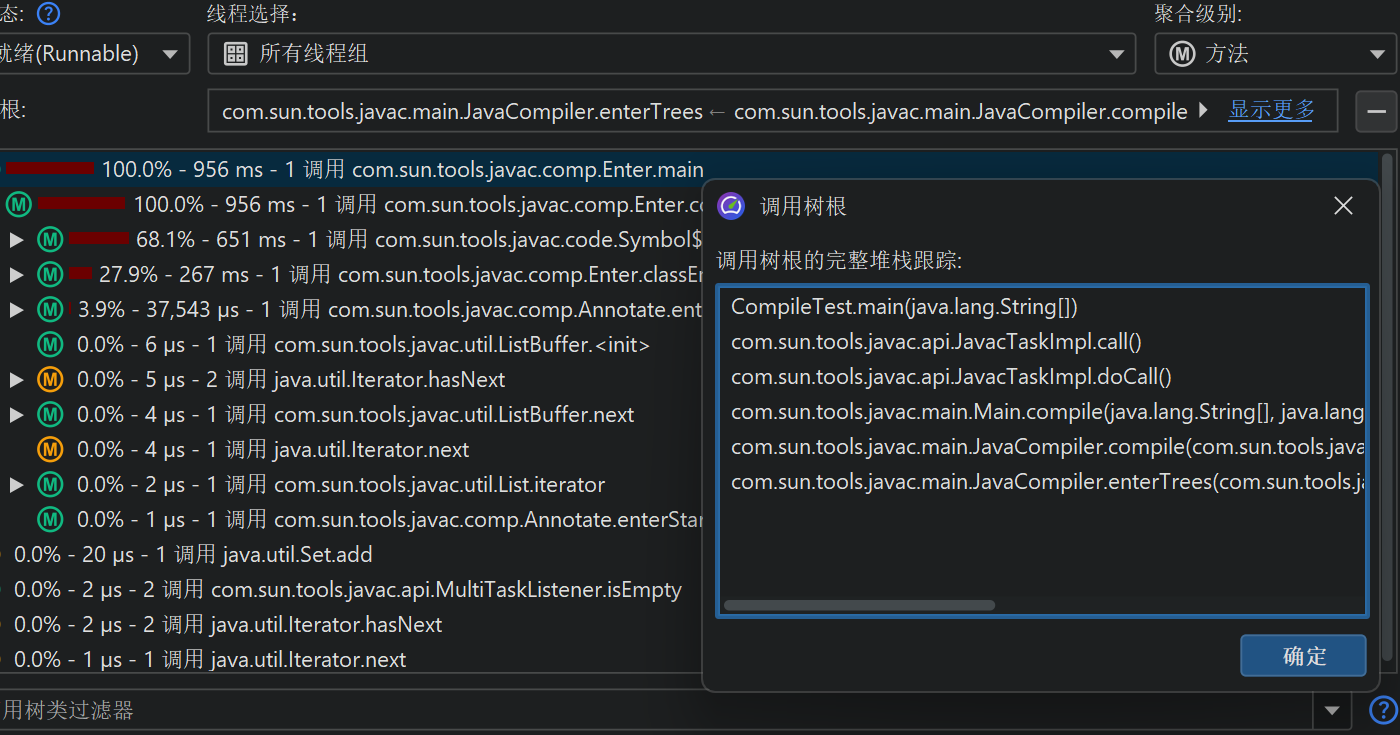The height and width of the screenshot is (735, 1400).
Task: Click the 显示更多 link
Action: click(1271, 110)
